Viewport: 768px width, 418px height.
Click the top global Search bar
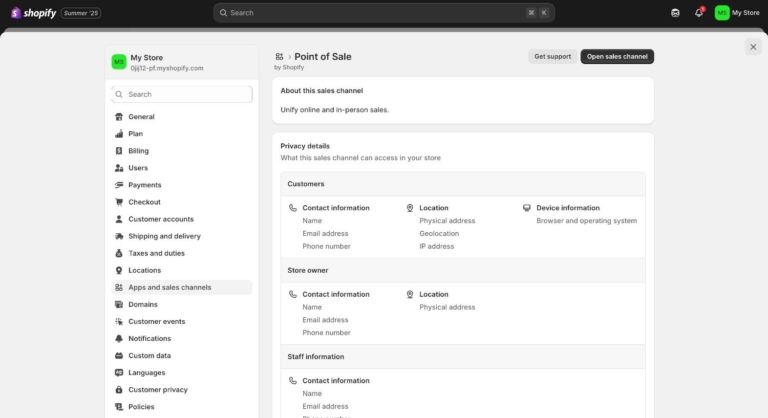(x=384, y=13)
